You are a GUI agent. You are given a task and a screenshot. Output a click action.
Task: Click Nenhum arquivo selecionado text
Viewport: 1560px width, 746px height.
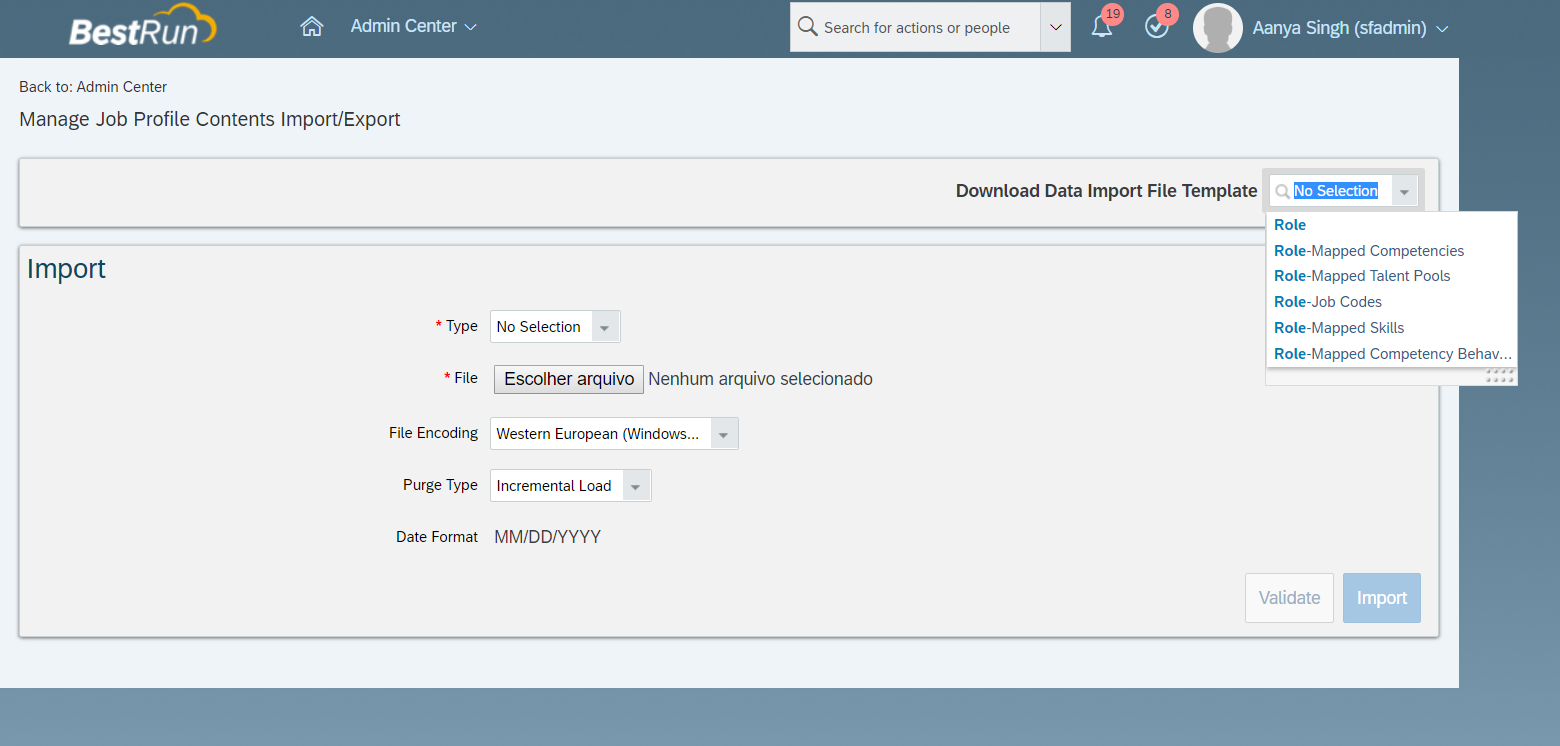click(x=761, y=379)
